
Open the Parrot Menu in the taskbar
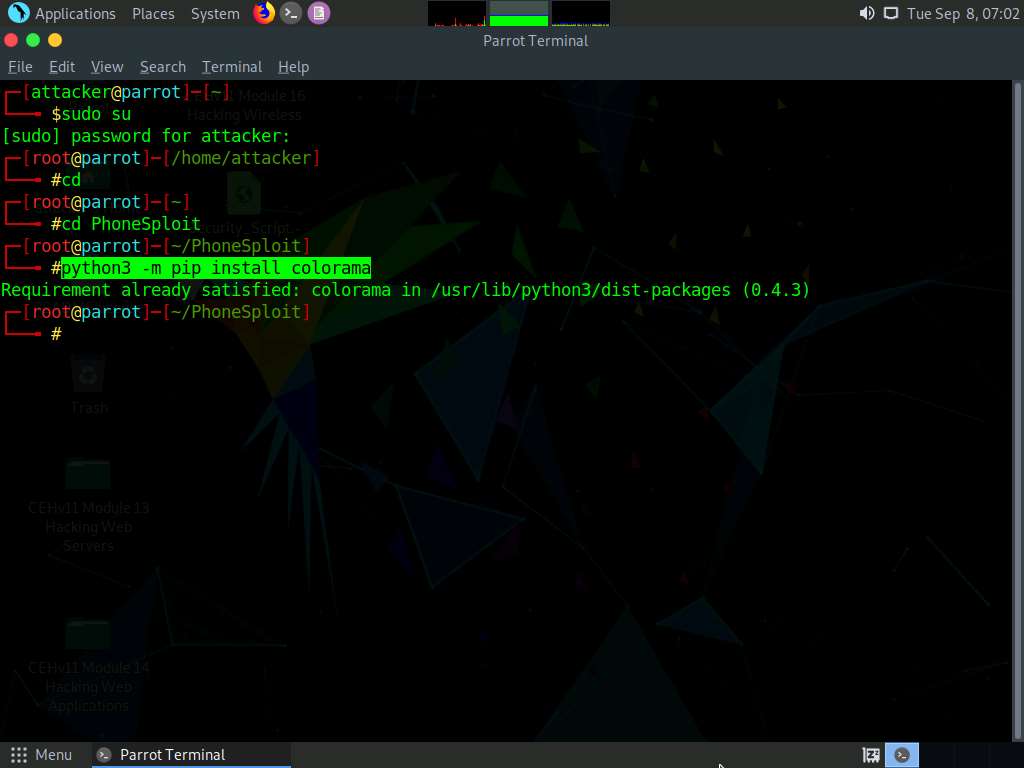[x=42, y=754]
